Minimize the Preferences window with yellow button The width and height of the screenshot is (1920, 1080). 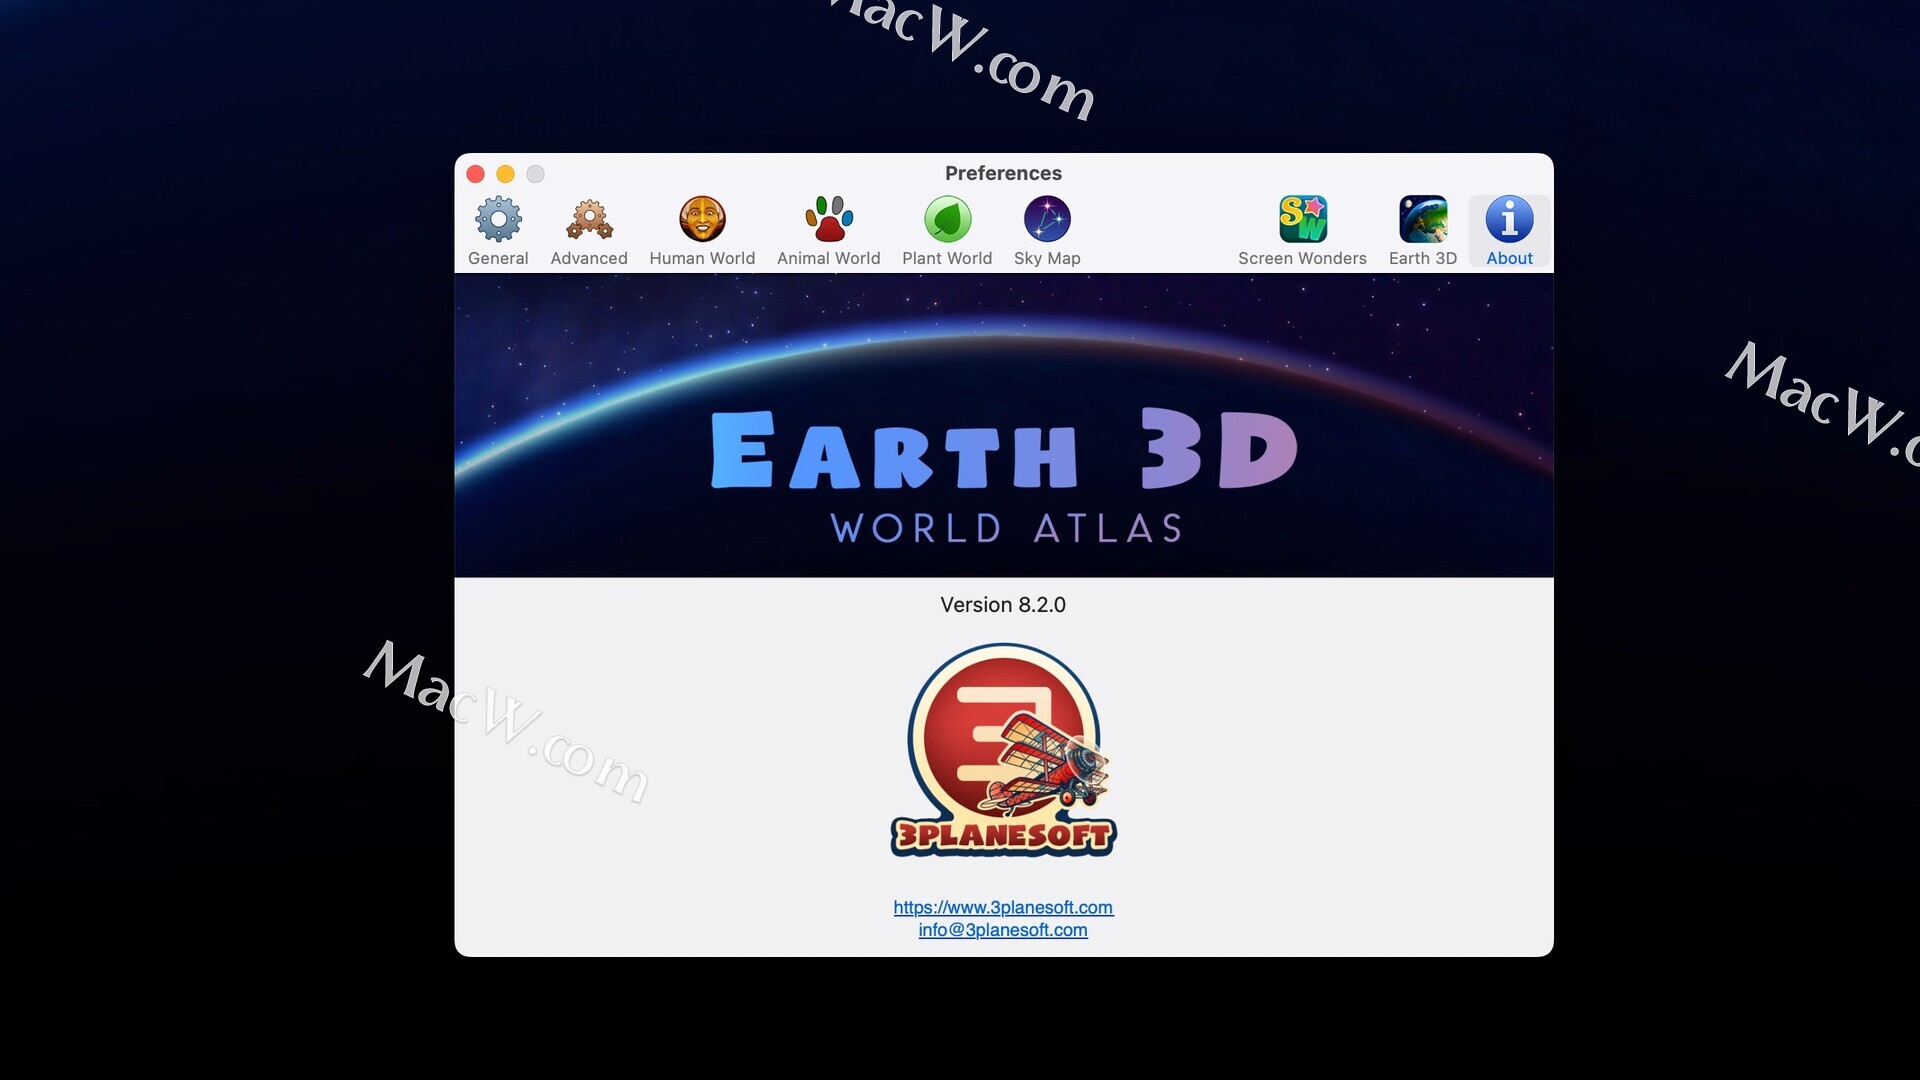(x=506, y=174)
